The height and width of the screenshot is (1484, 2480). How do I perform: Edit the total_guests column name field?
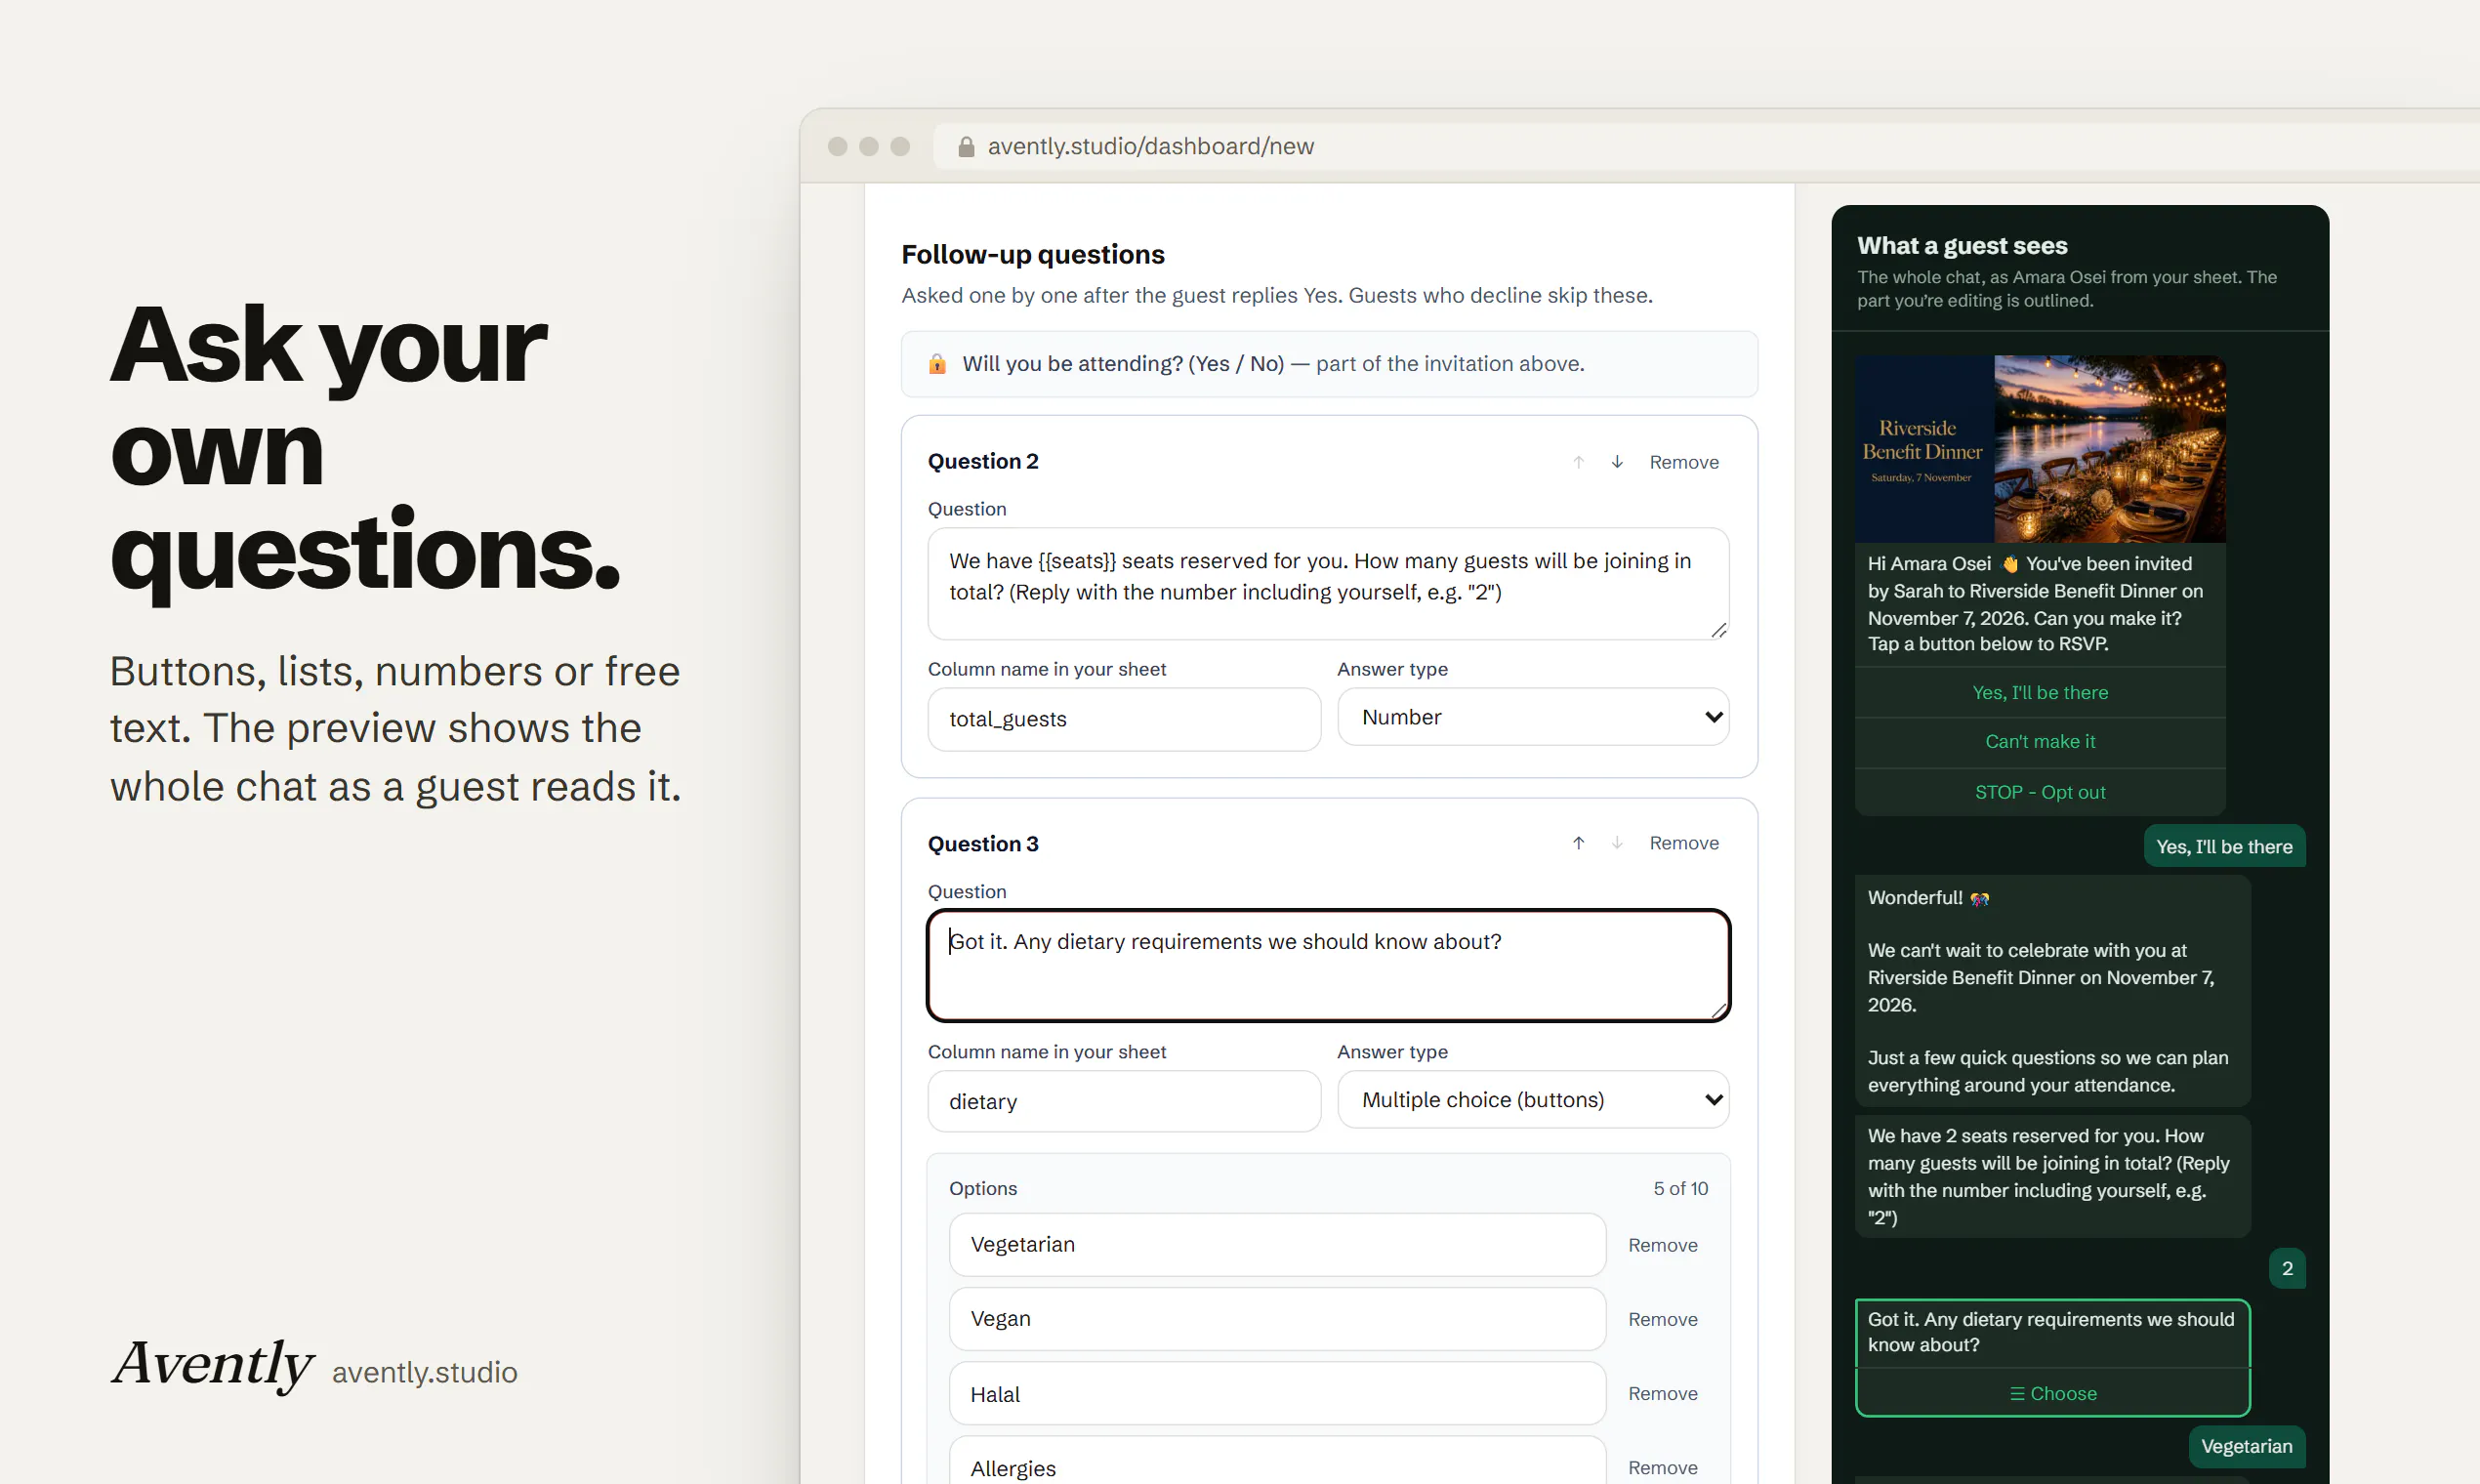point(1124,719)
